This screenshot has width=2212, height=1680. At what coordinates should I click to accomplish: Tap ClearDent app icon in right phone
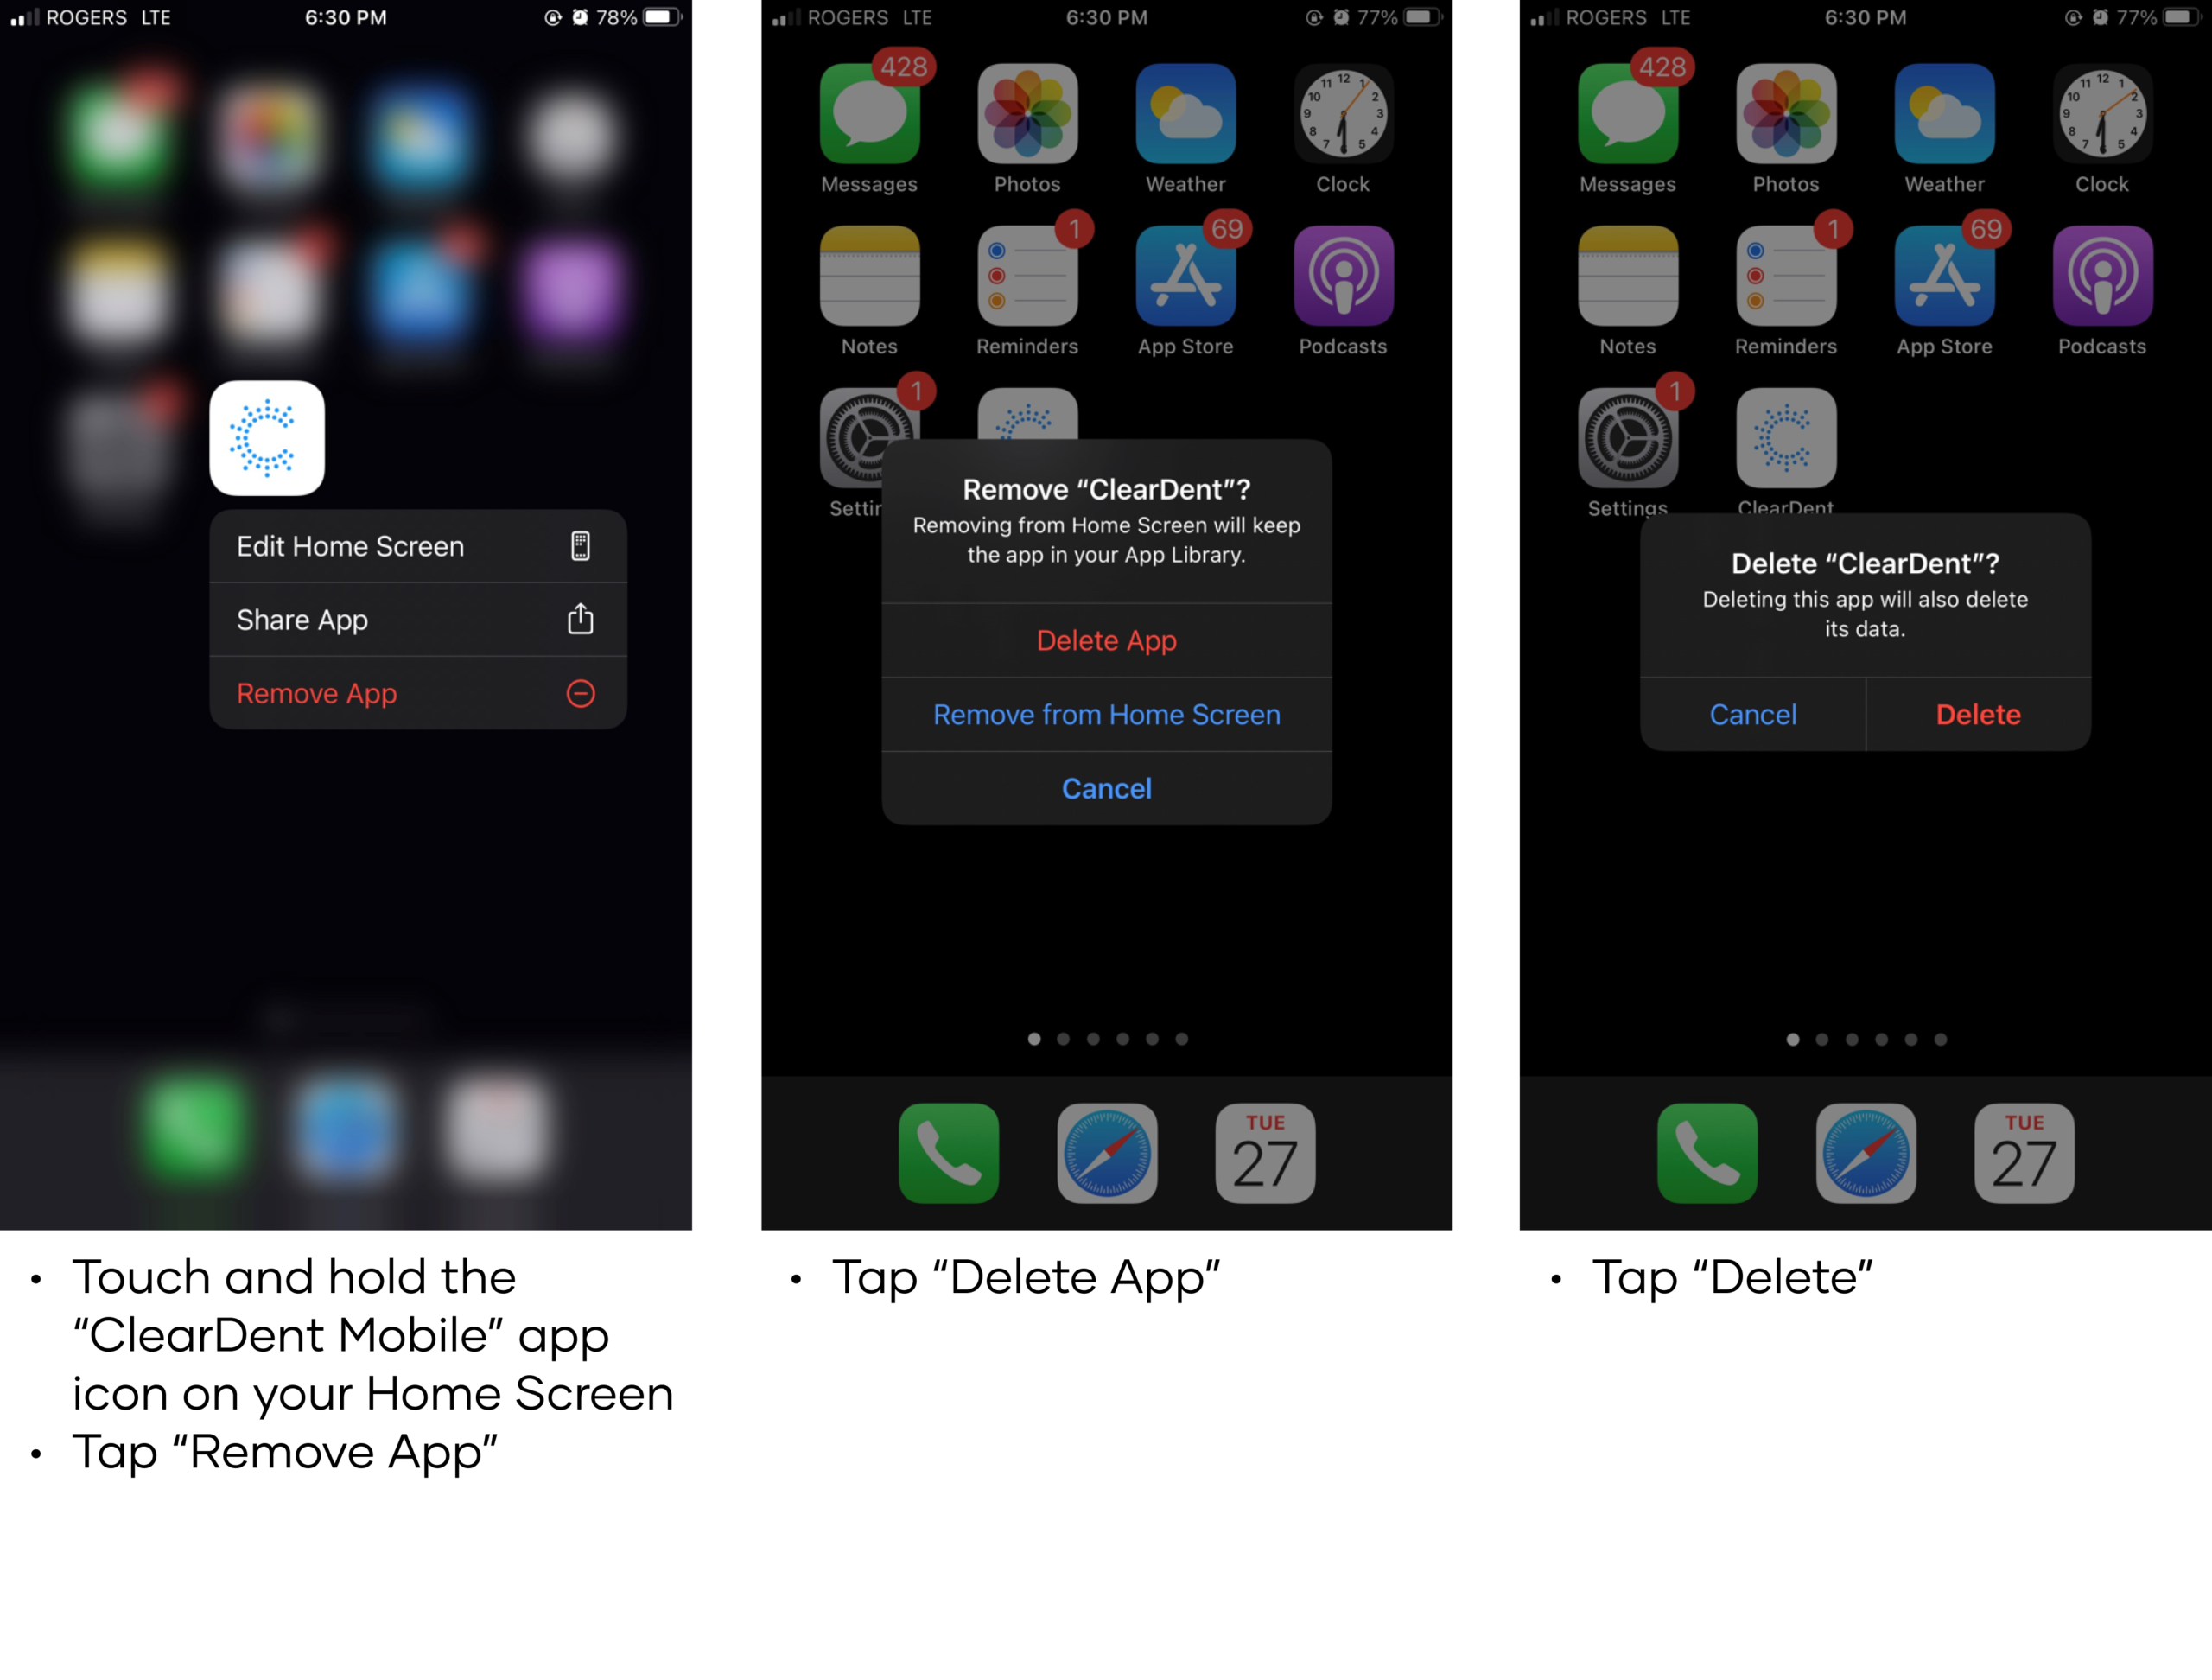click(x=1786, y=438)
